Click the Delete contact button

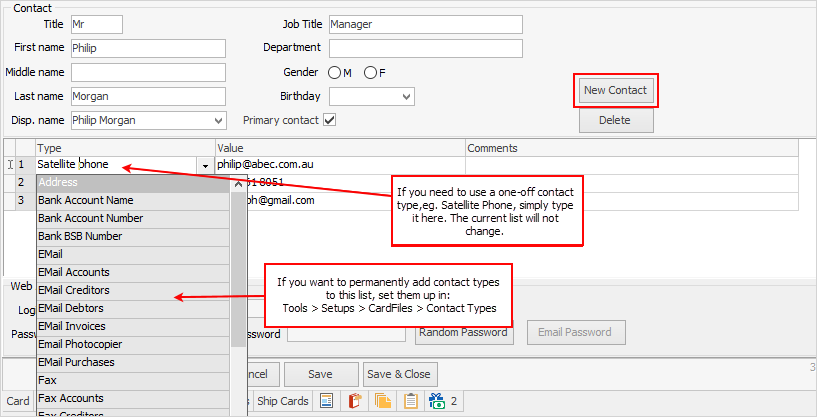point(616,120)
